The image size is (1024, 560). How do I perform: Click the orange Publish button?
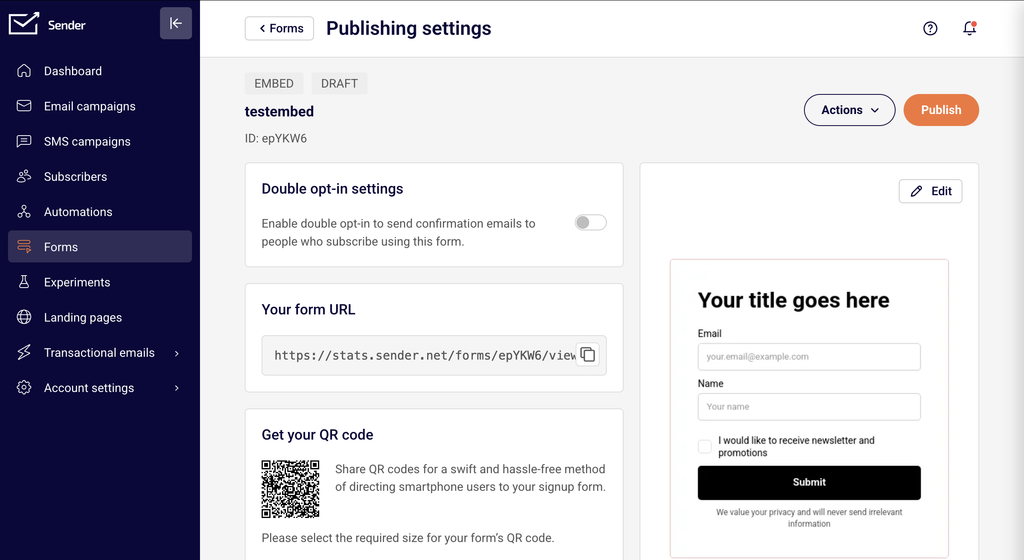(941, 110)
